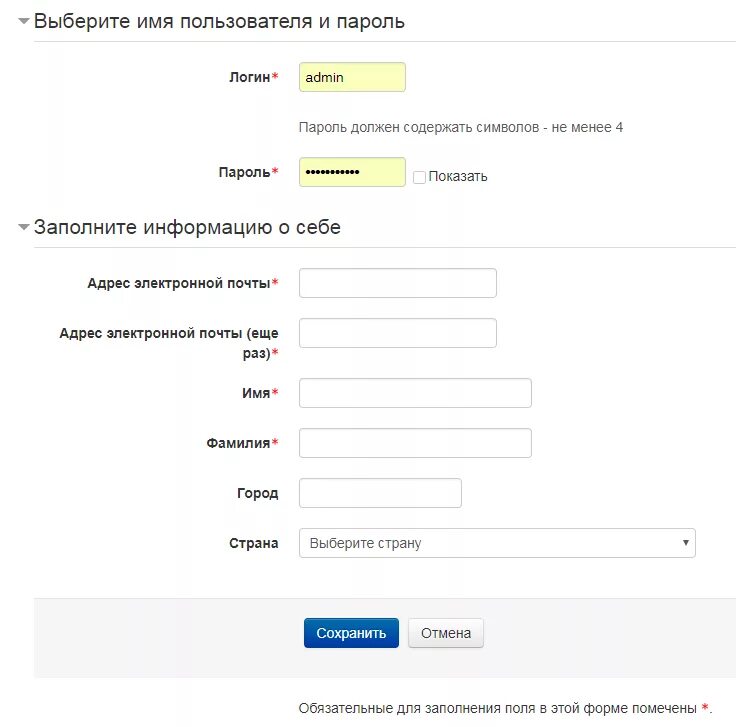Select the email confirmation '(еще раз)' field

pyautogui.click(x=398, y=333)
